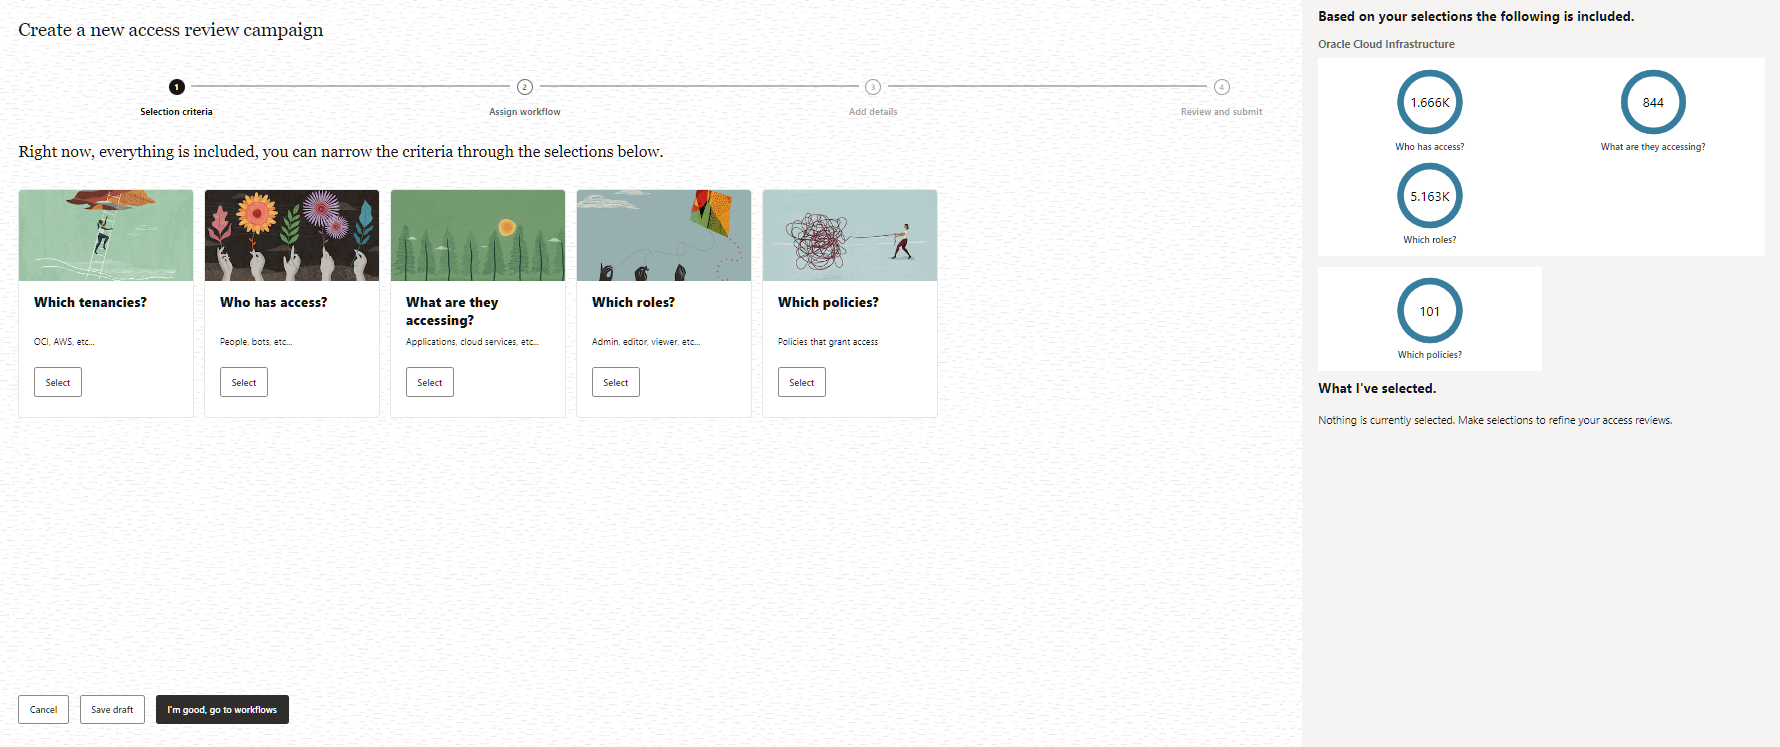Click the 101 Which policies donut
Image resolution: width=1780 pixels, height=747 pixels.
(1430, 311)
